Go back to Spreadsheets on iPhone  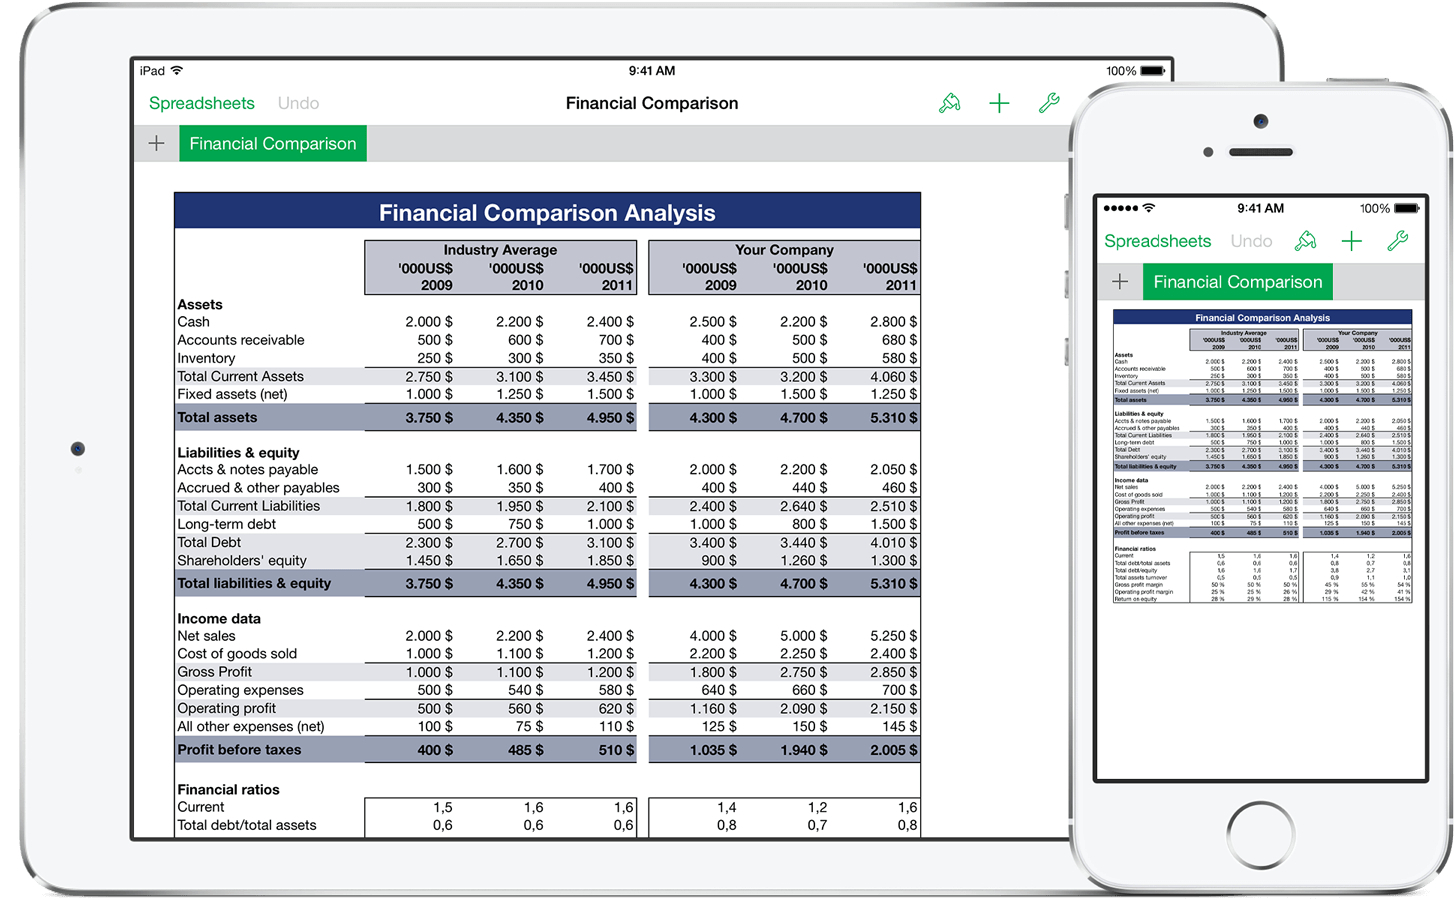[x=1157, y=241]
